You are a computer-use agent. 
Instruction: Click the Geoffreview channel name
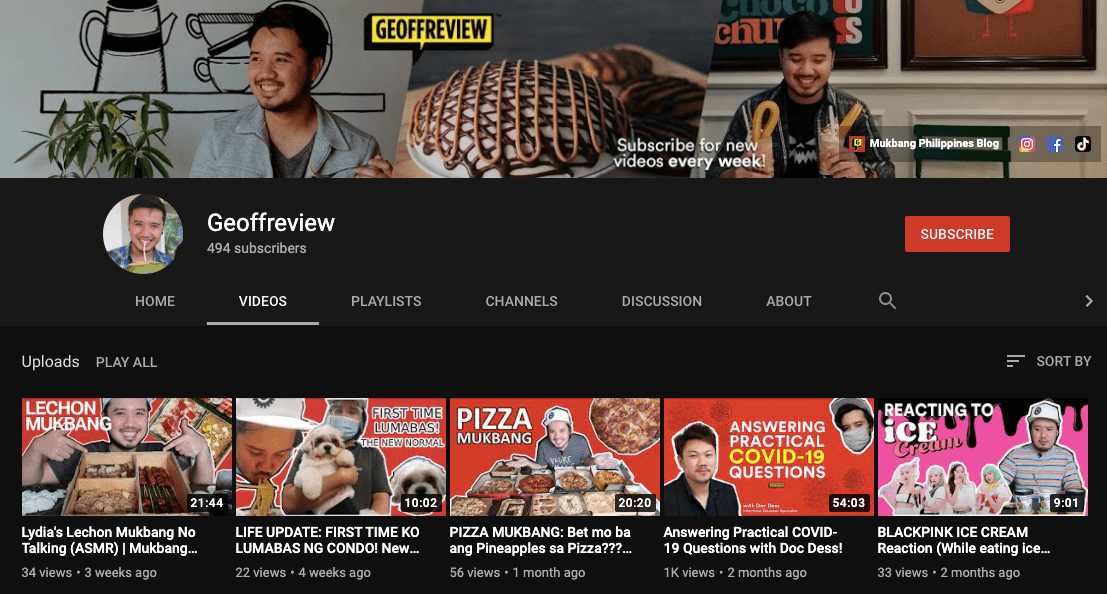pyautogui.click(x=271, y=222)
